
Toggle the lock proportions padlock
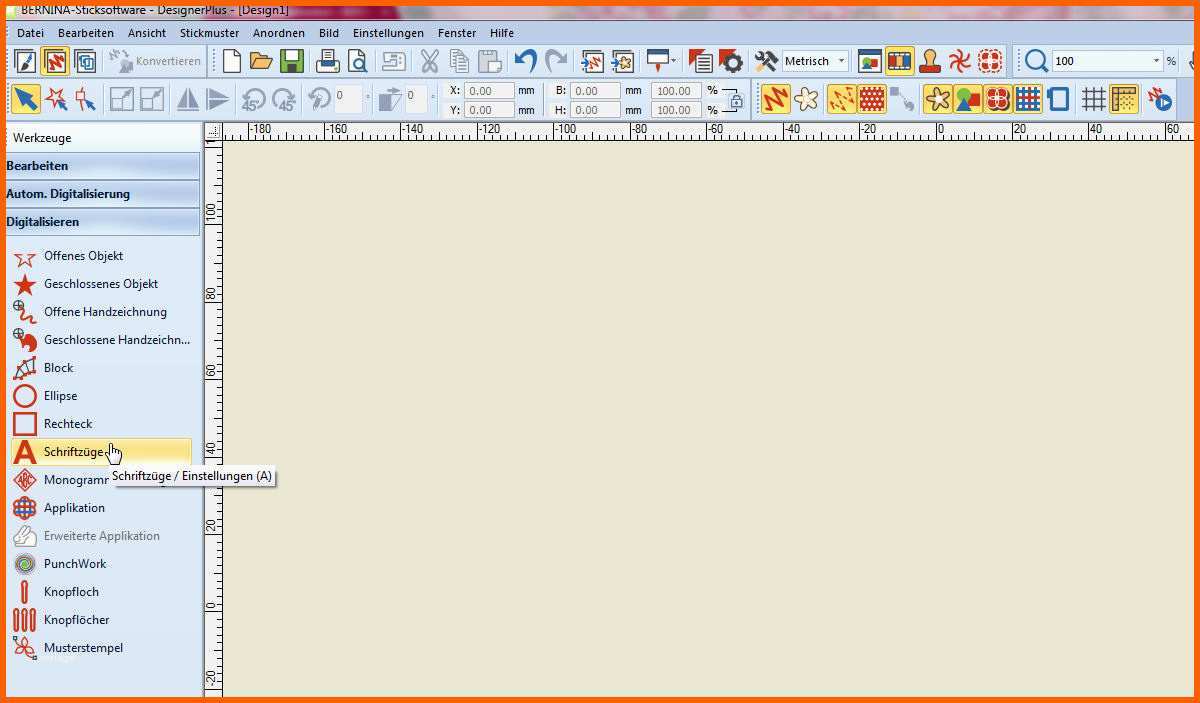tap(736, 100)
